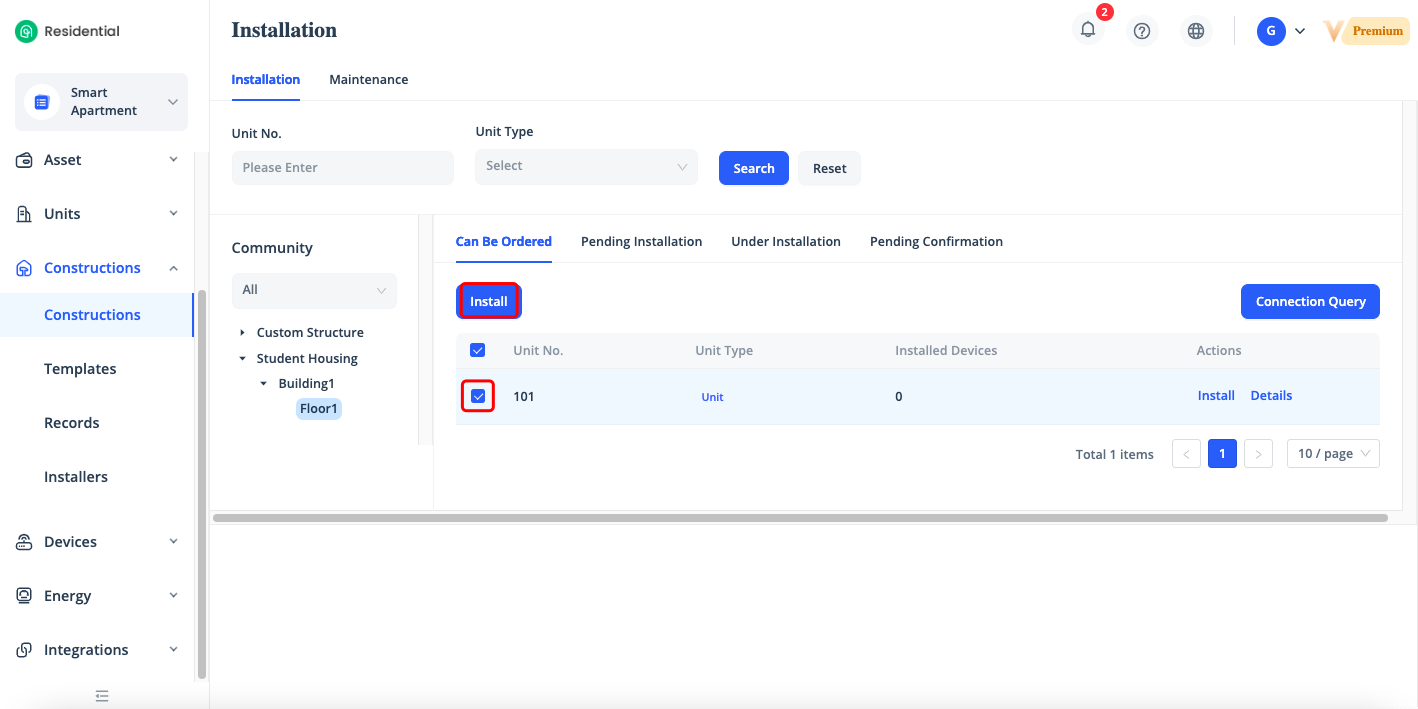Click the Unit No. input field
This screenshot has width=1418, height=709.
[x=342, y=168]
